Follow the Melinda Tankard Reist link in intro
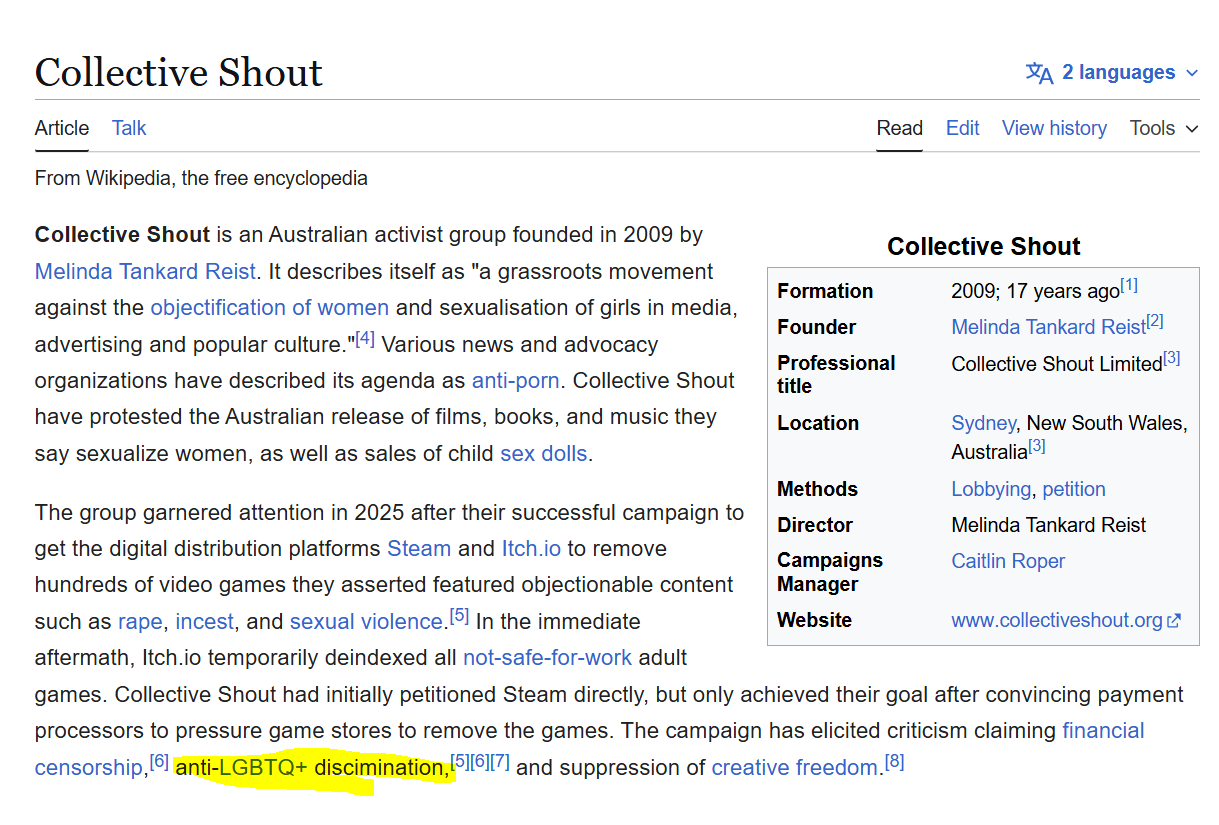 [146, 272]
